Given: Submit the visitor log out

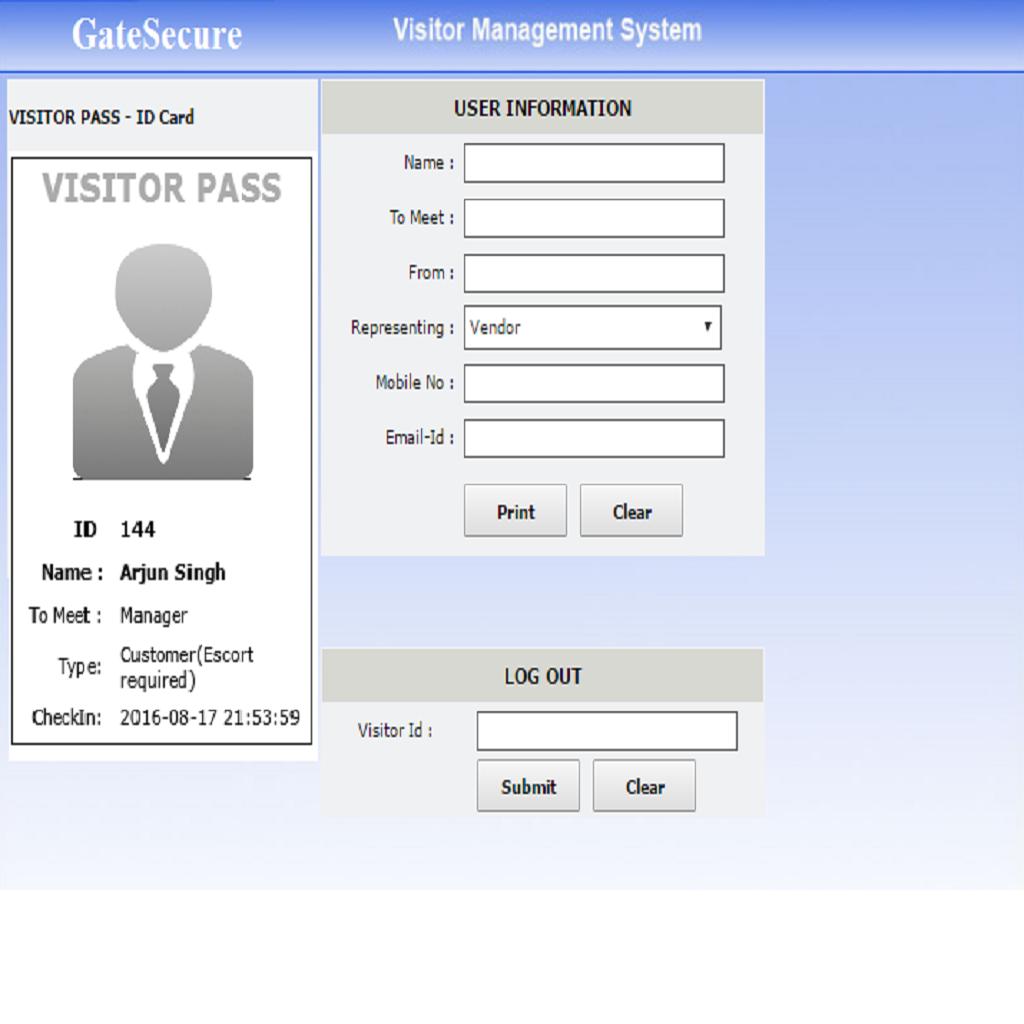Looking at the screenshot, I should pos(528,786).
